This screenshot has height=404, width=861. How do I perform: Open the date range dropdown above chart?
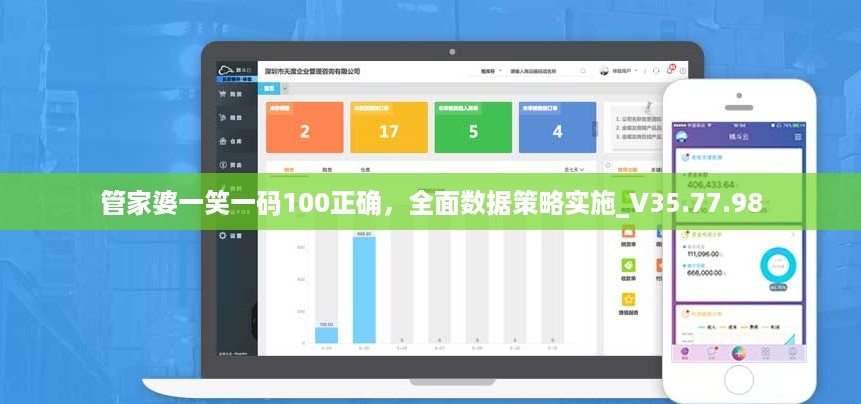click(574, 170)
